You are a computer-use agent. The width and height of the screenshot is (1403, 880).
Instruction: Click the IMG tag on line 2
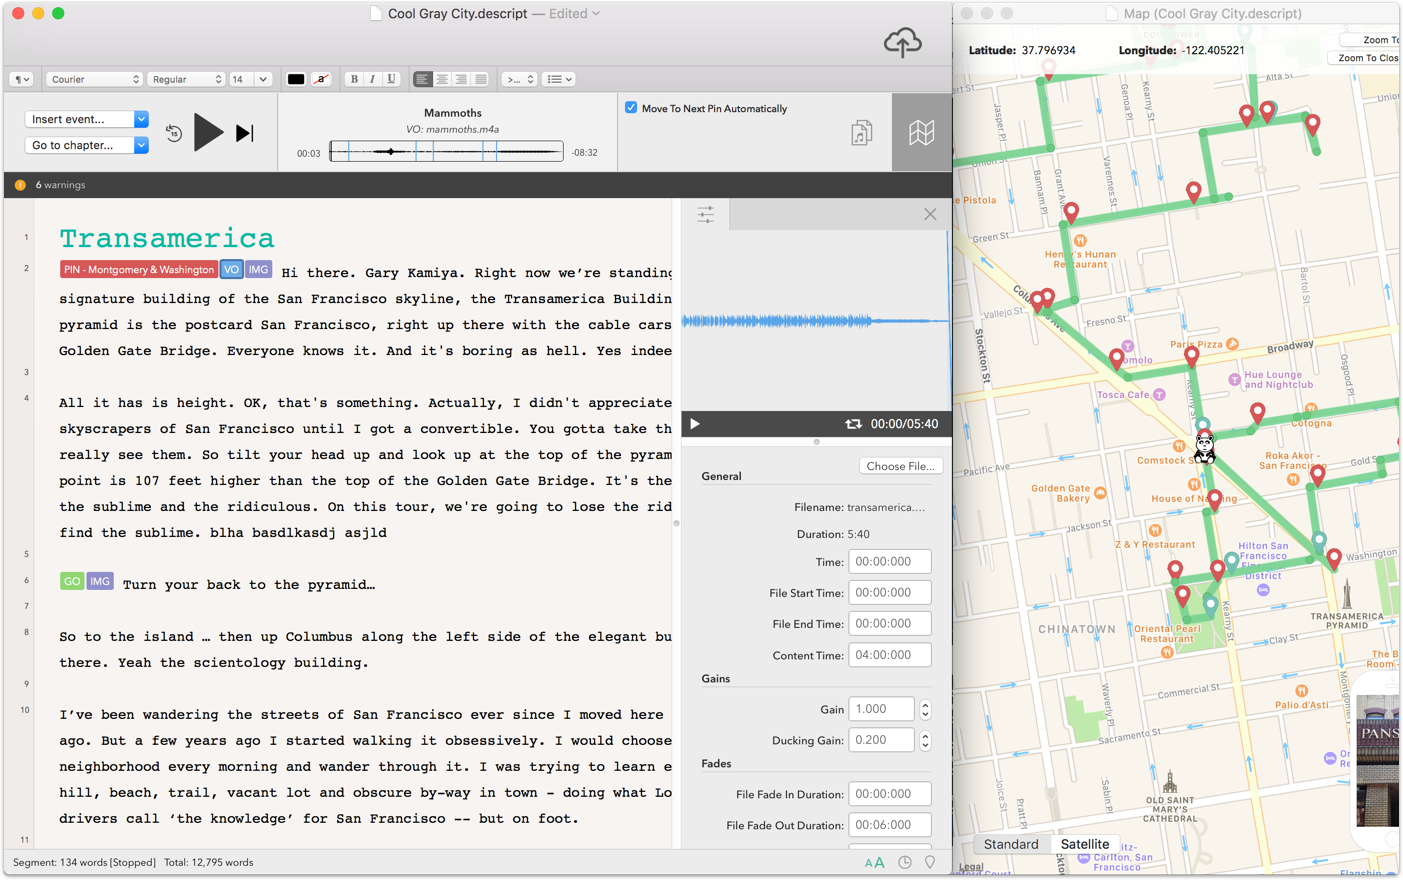tap(258, 270)
